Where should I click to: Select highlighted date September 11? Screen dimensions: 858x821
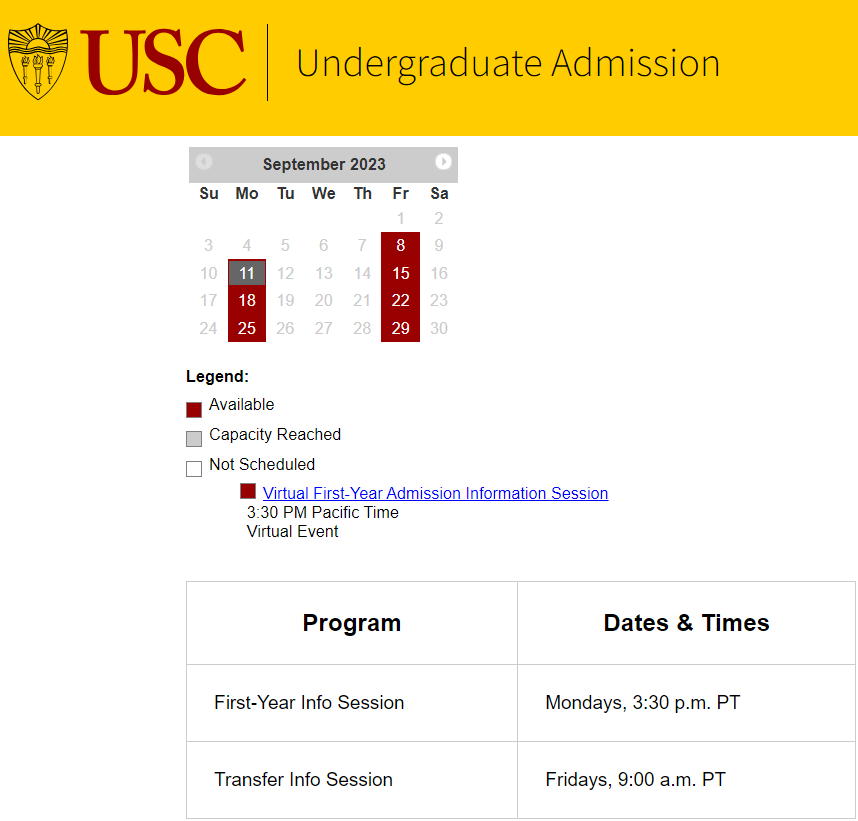tap(247, 273)
